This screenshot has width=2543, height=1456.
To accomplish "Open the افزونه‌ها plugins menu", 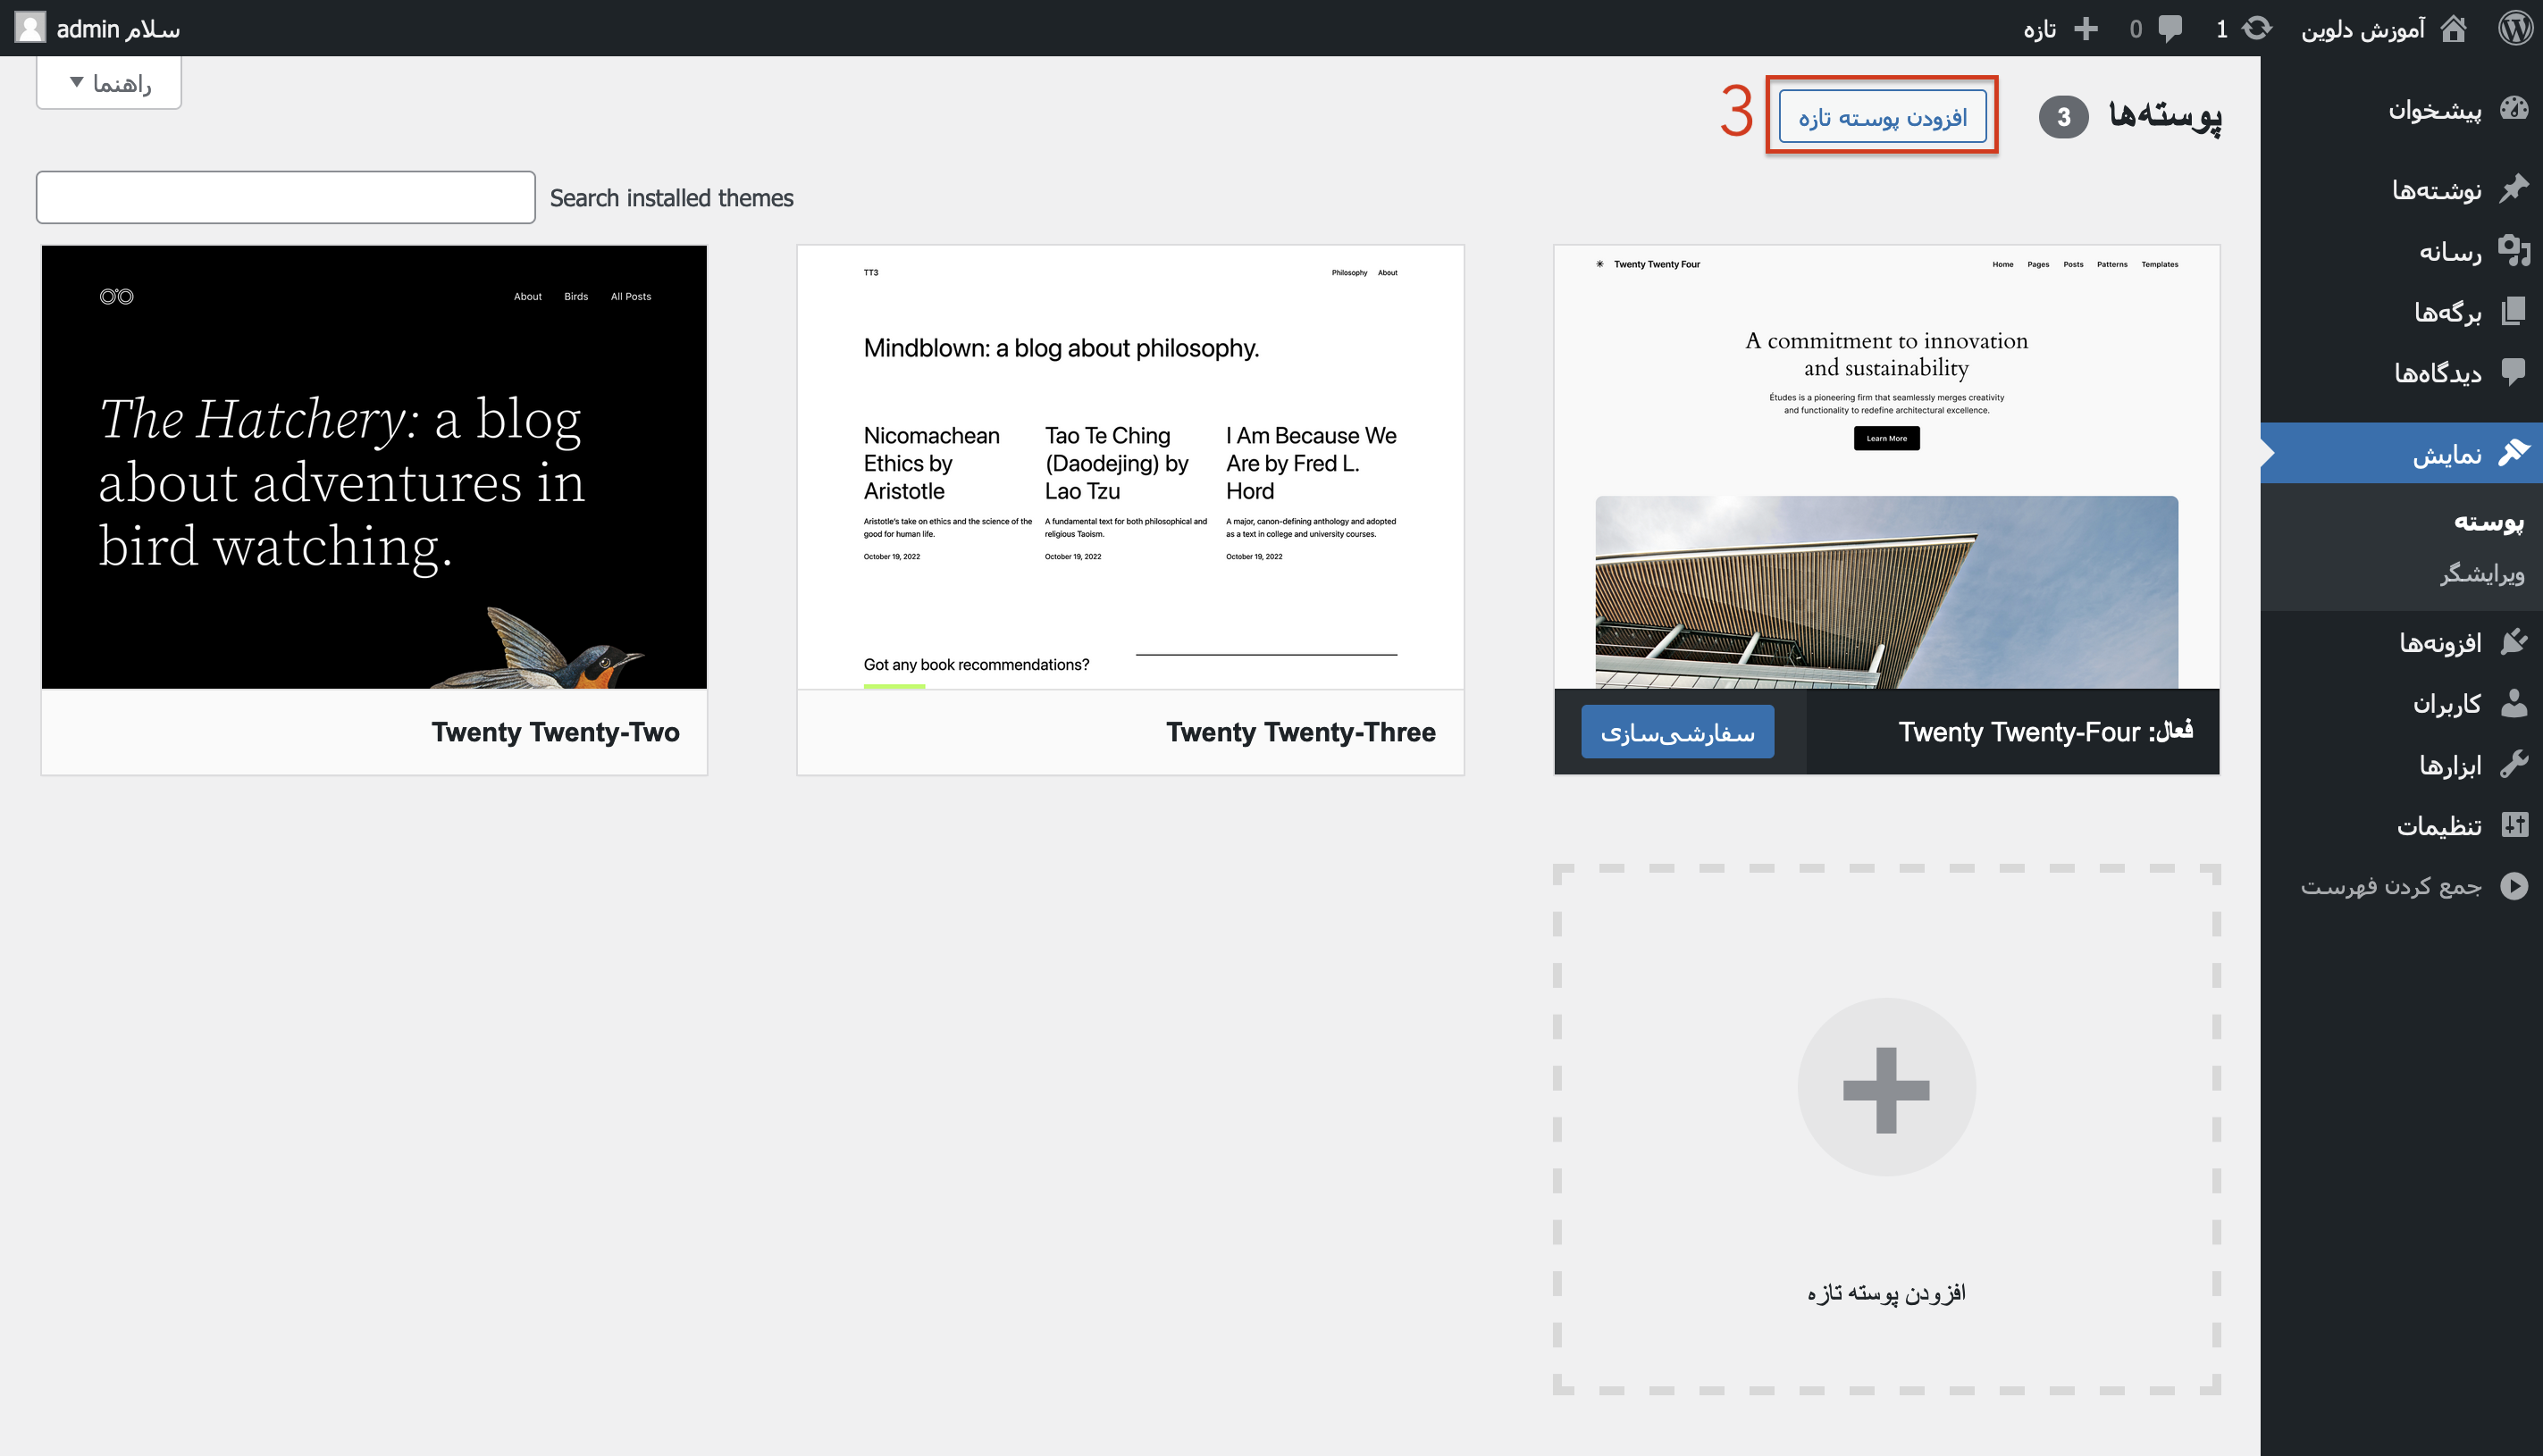I will point(2440,642).
